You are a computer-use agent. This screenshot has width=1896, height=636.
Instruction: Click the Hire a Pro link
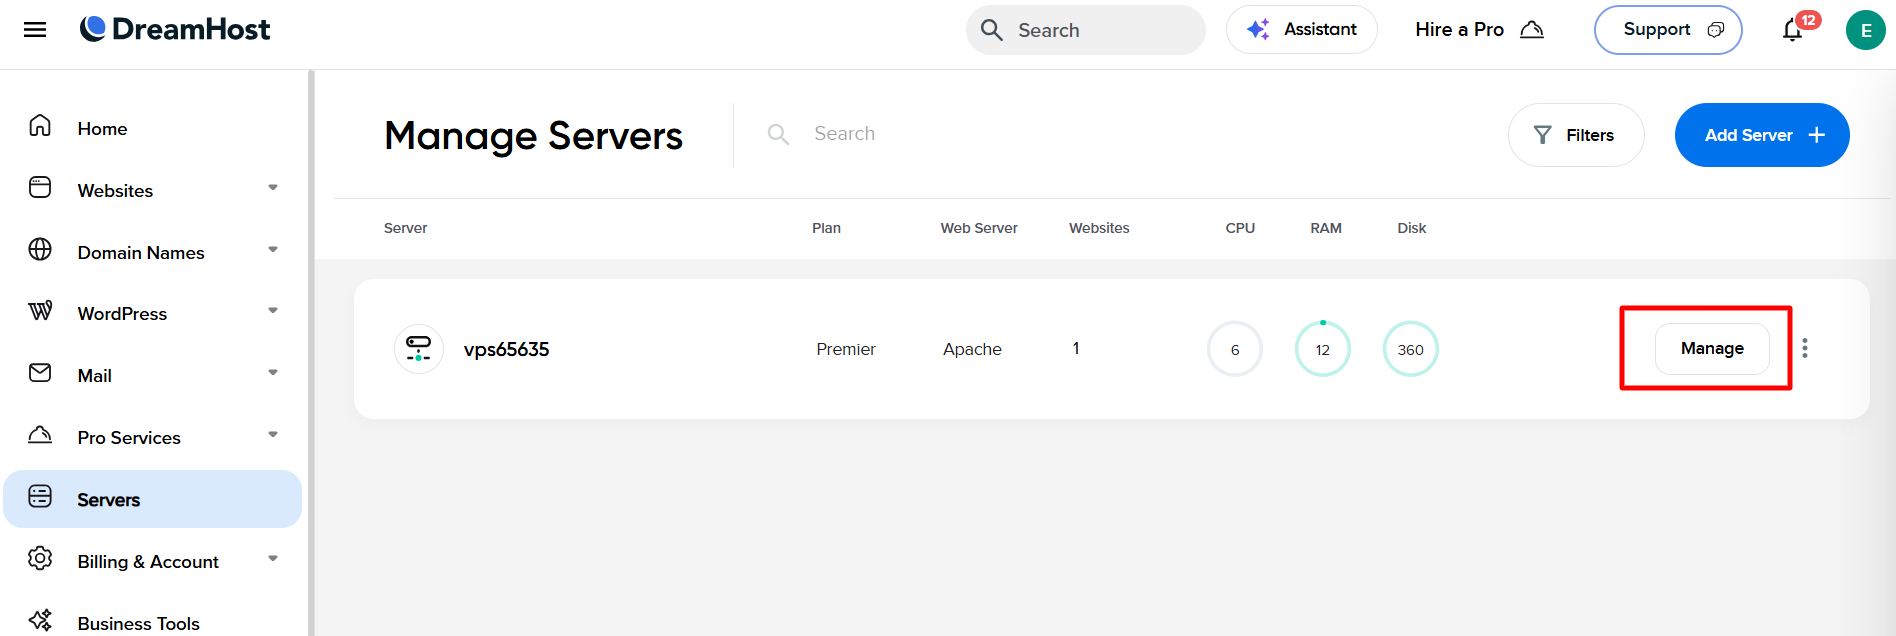coord(1479,30)
